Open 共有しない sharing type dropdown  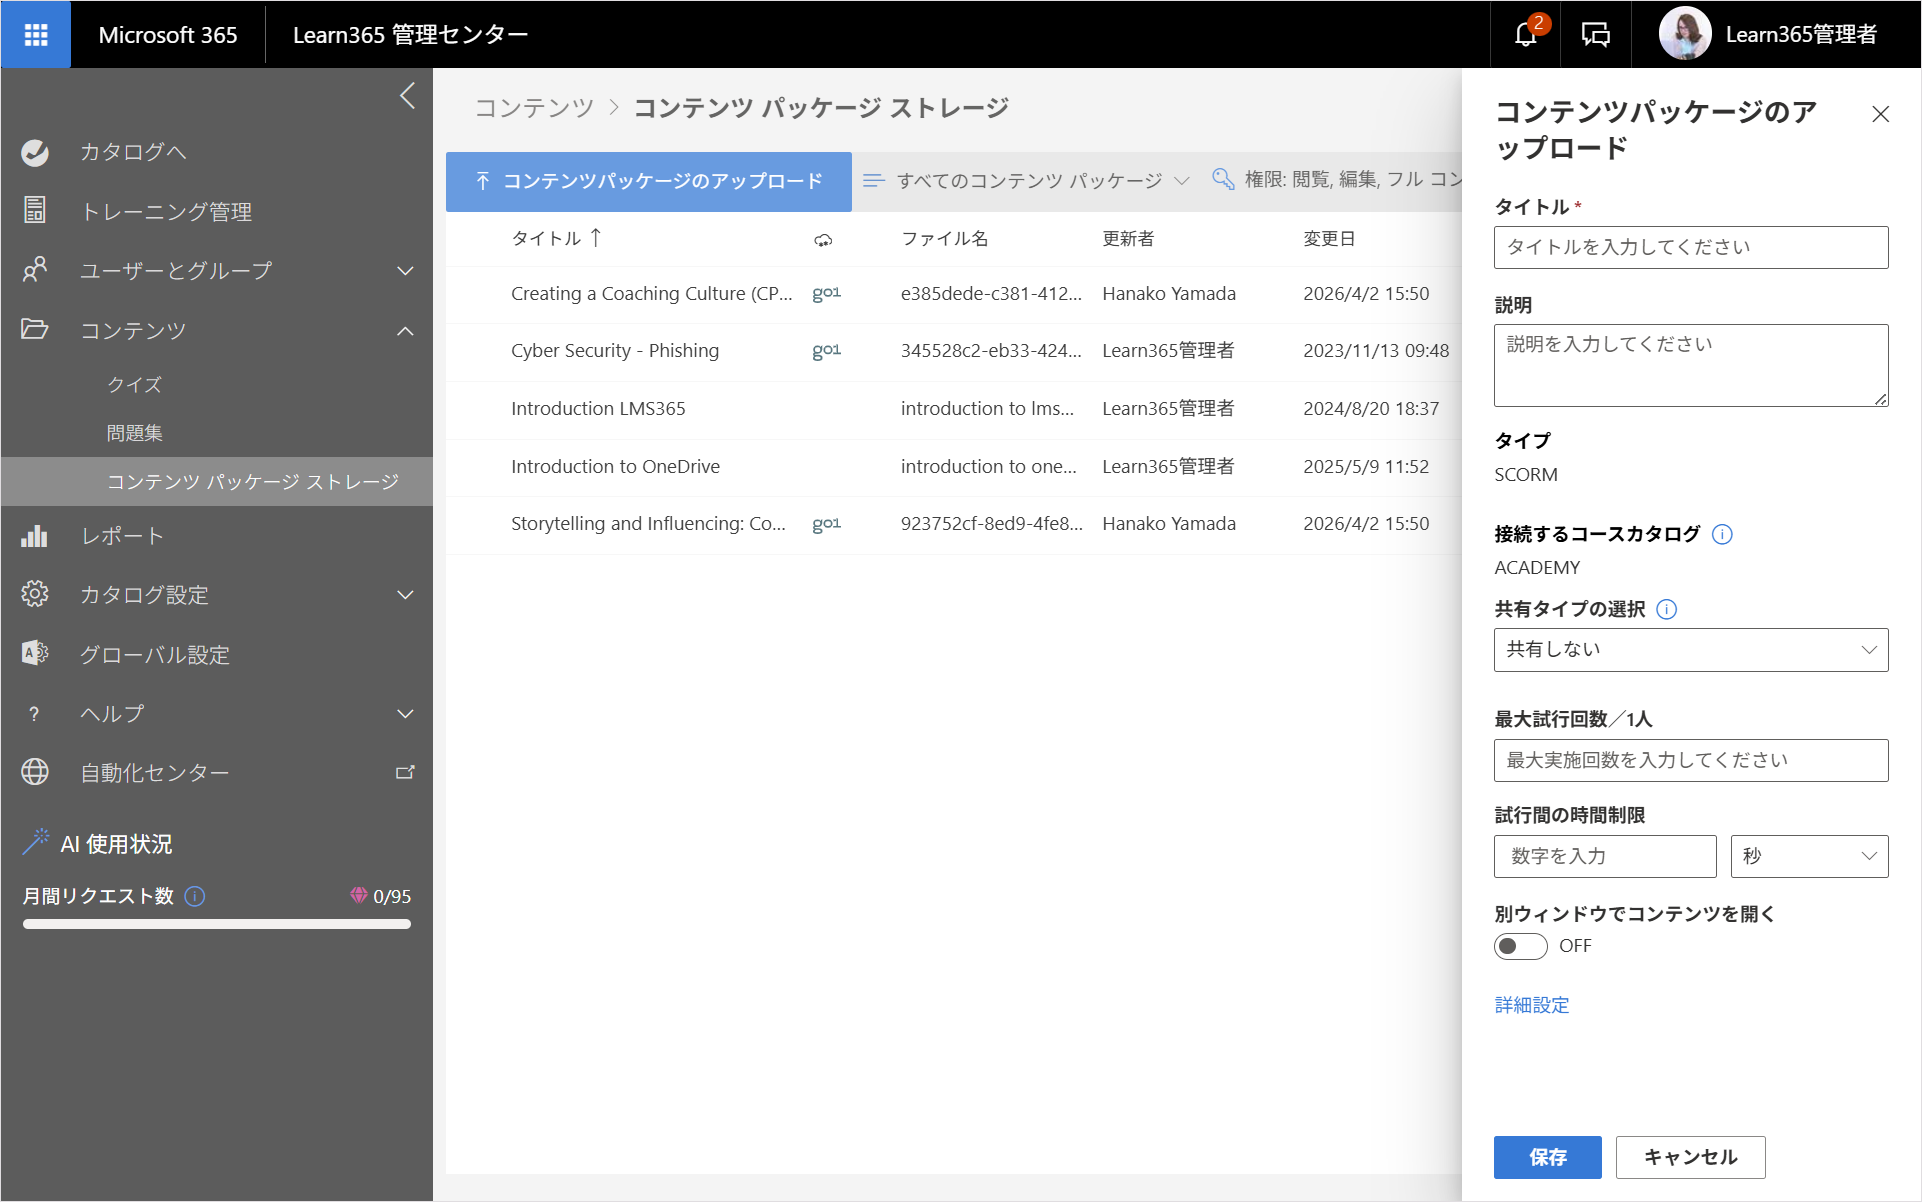1691,650
